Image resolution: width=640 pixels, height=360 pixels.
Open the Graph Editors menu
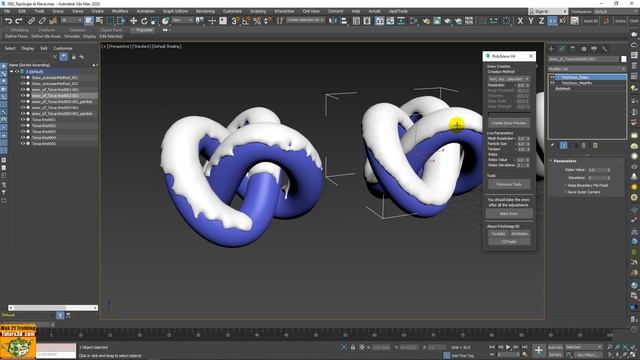(x=176, y=11)
